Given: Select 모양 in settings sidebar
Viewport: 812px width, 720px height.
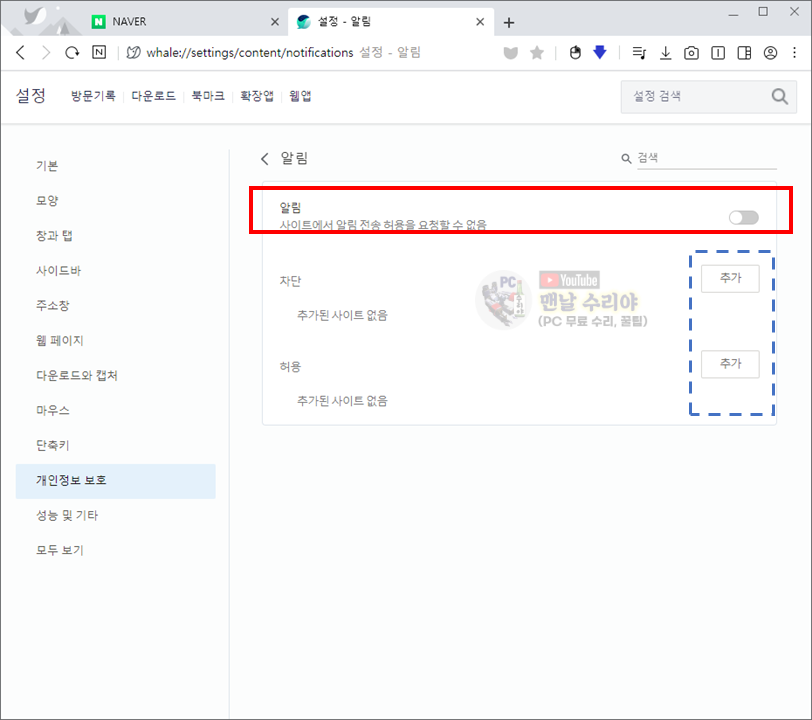Looking at the screenshot, I should click(115, 201).
